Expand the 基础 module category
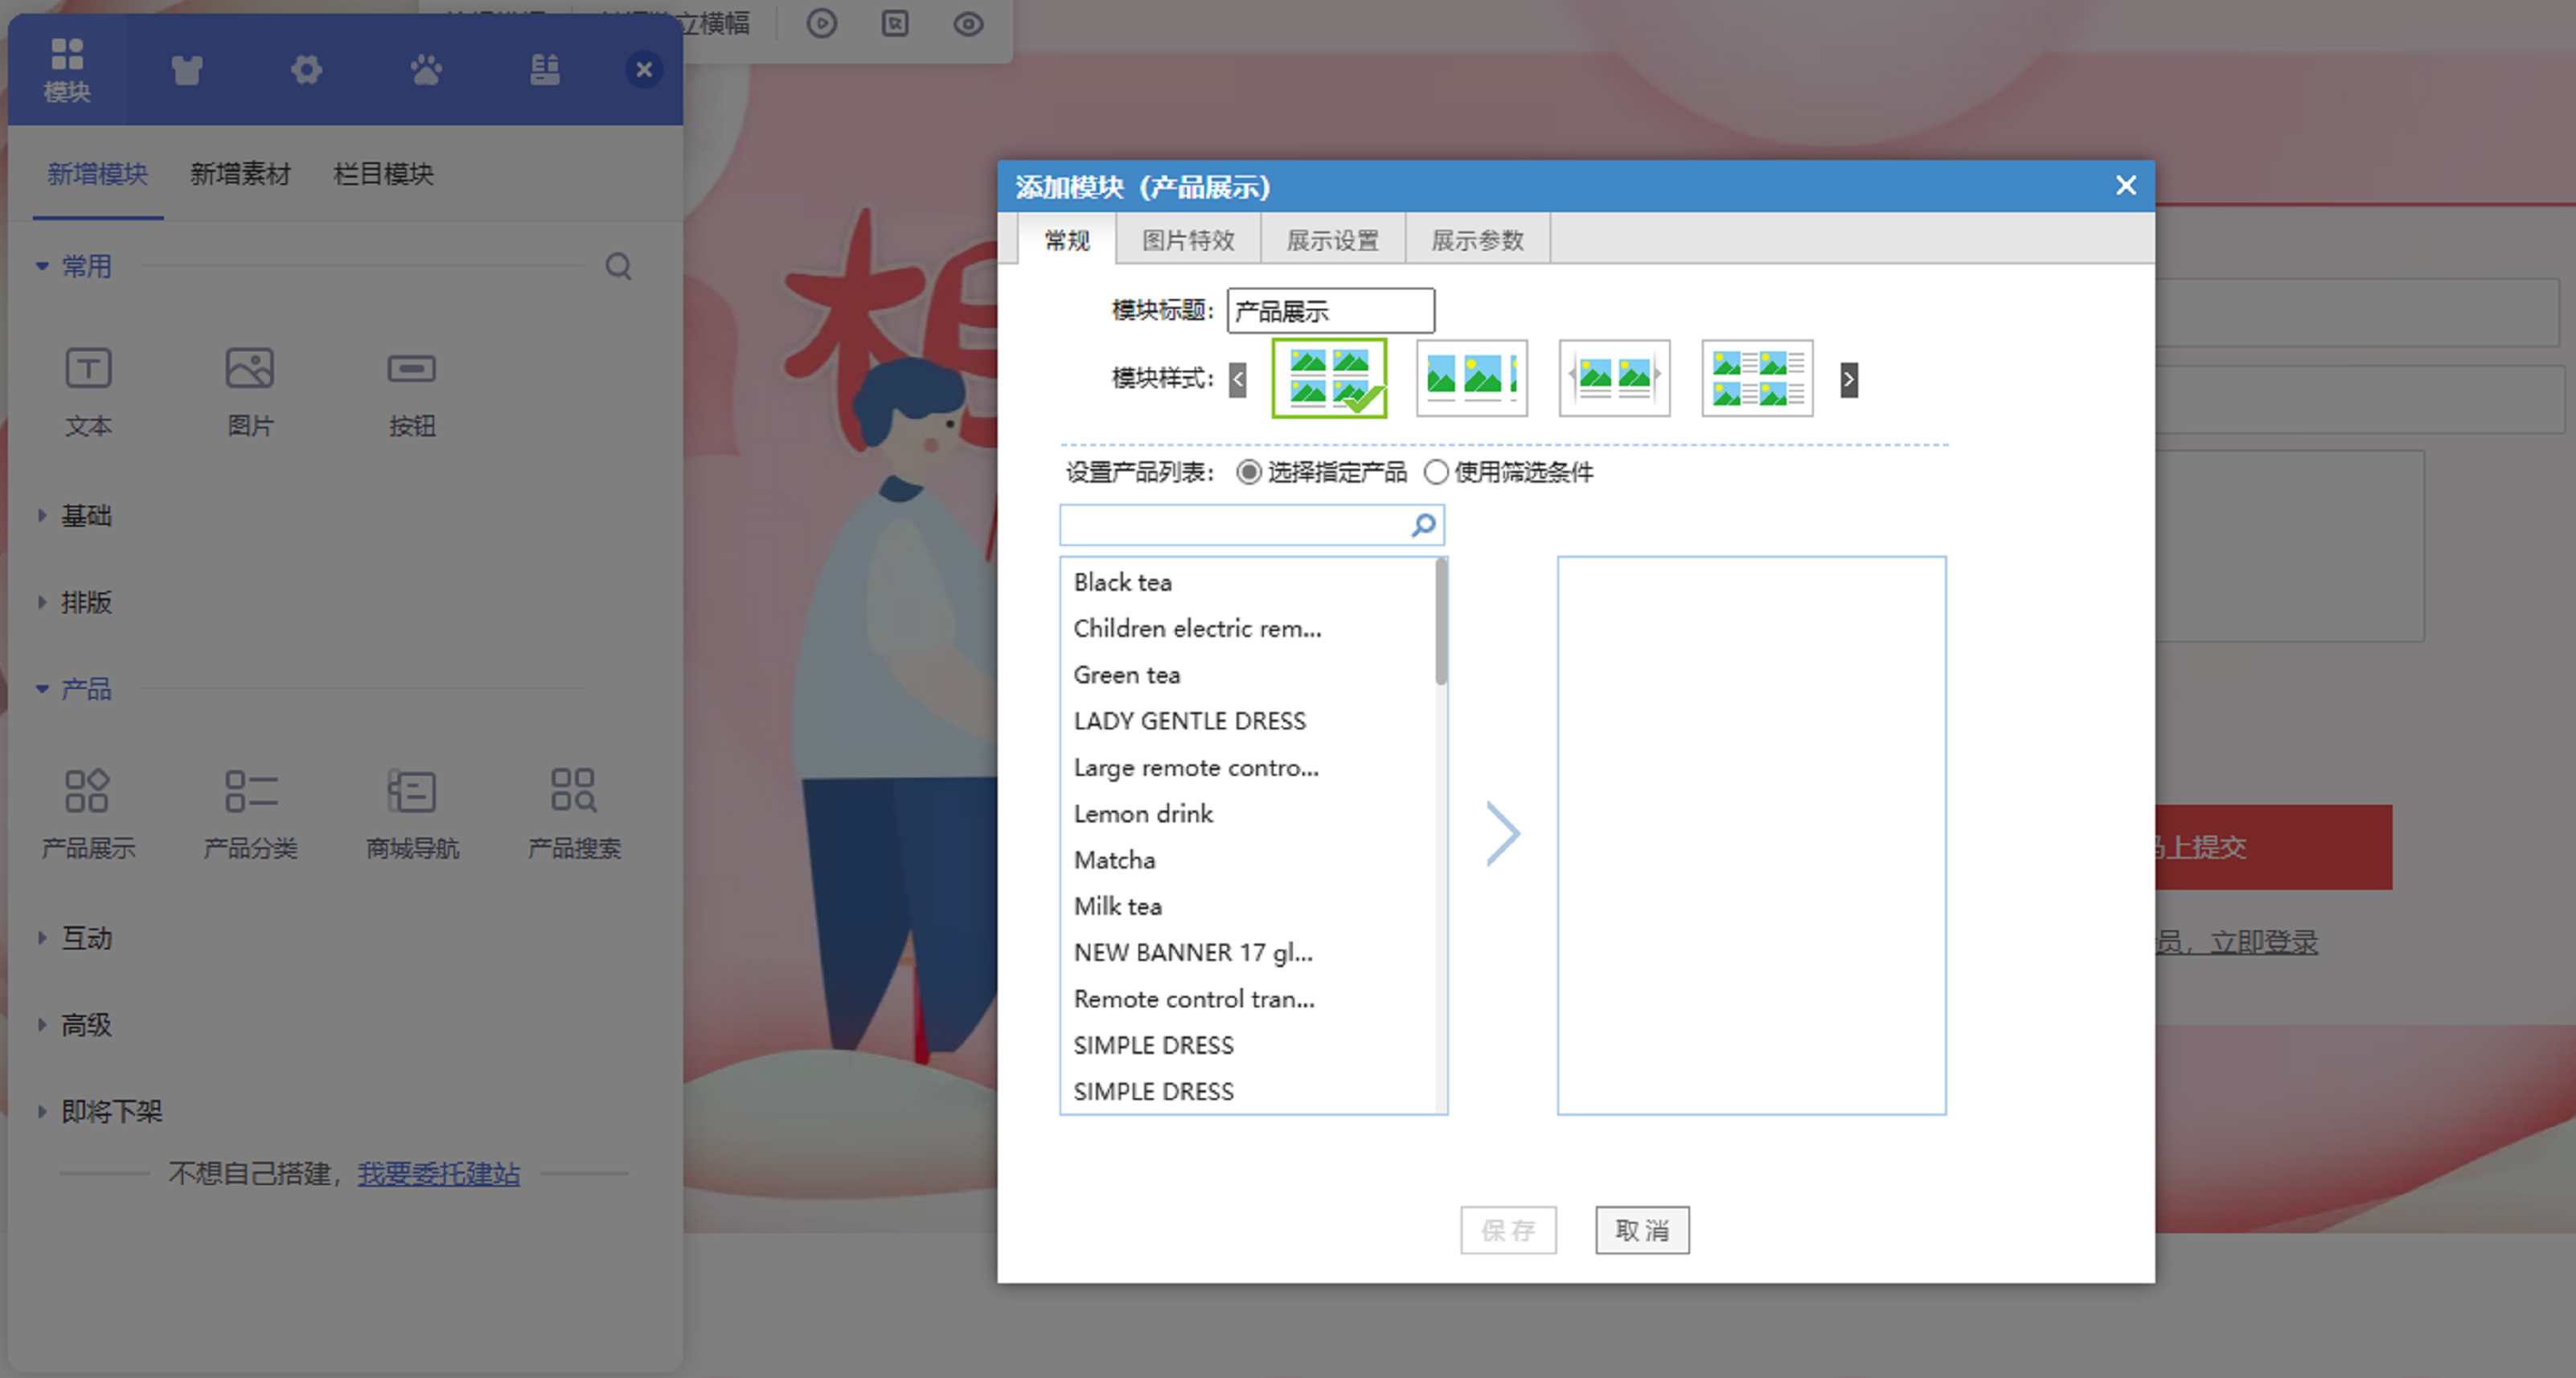This screenshot has height=1378, width=2576. tap(86, 516)
